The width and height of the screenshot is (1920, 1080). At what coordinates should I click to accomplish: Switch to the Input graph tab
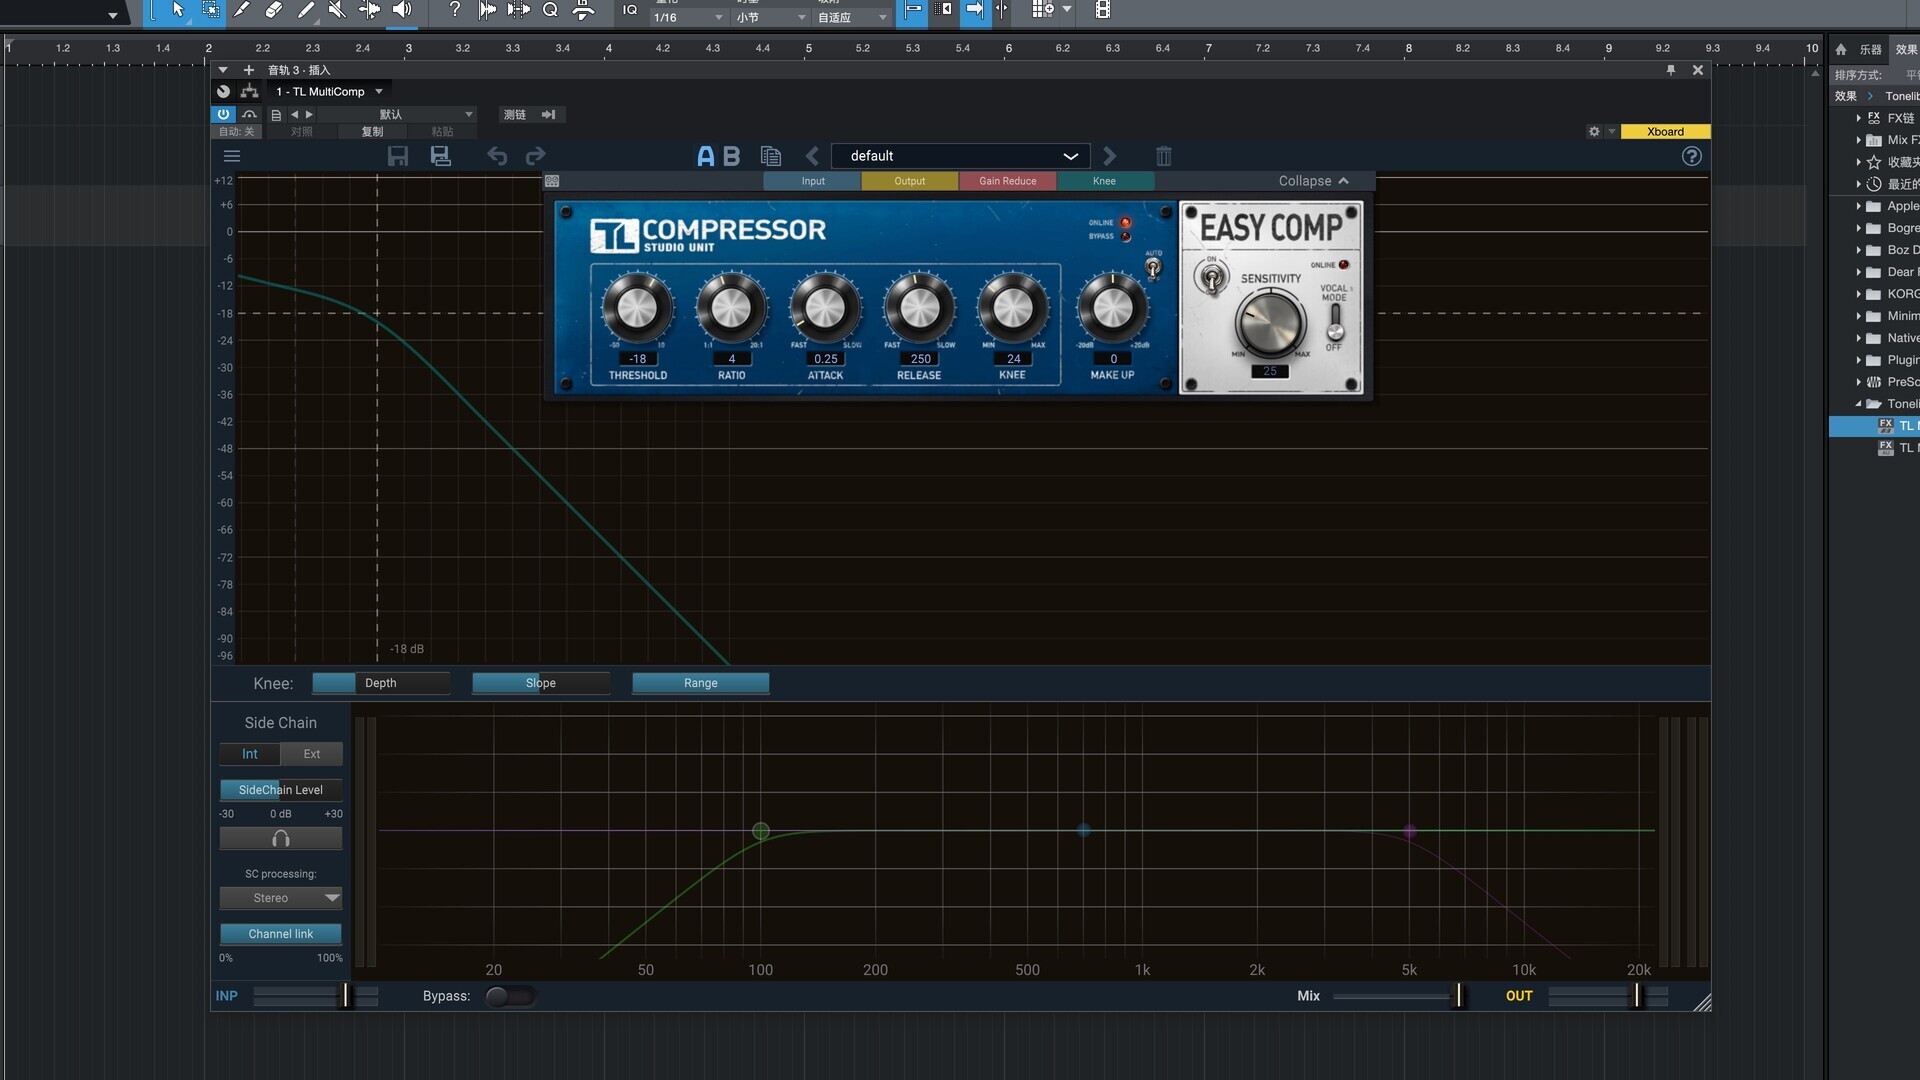tap(813, 181)
